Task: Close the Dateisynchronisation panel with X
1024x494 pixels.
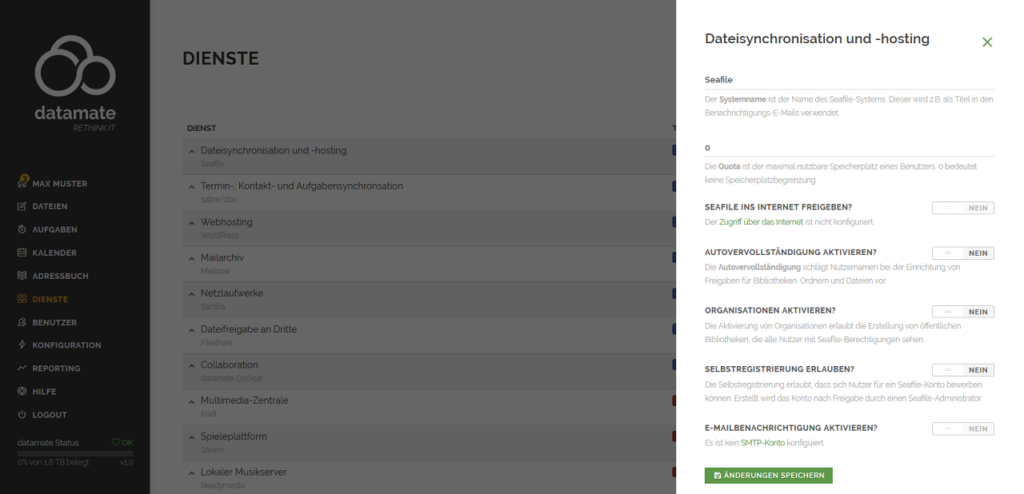Action: point(987,42)
